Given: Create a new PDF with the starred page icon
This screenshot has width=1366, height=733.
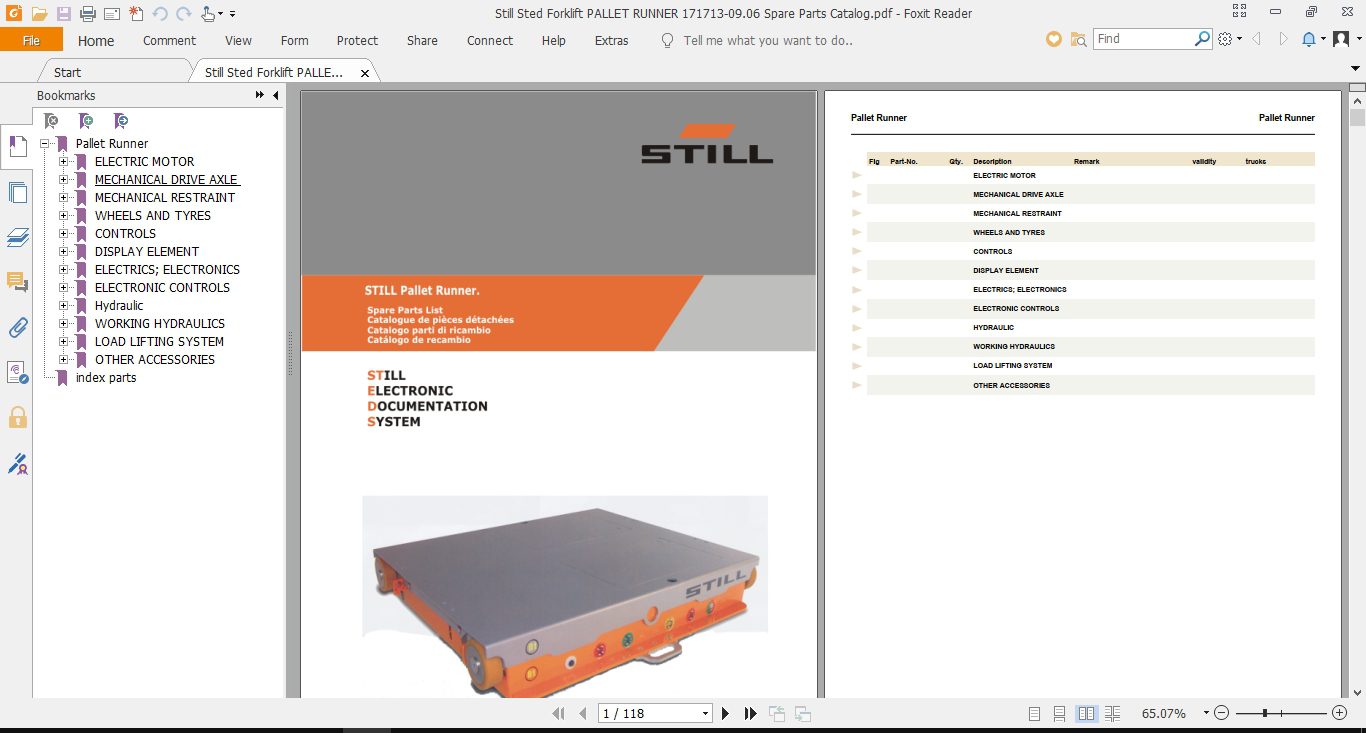Looking at the screenshot, I should (x=136, y=14).
